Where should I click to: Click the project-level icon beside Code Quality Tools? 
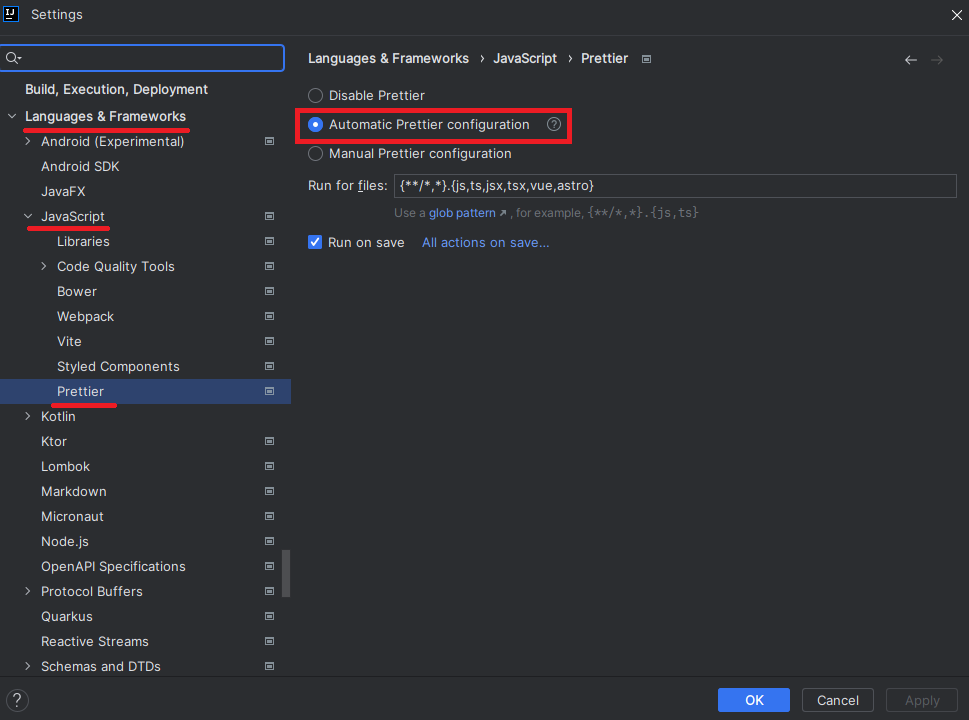pyautogui.click(x=269, y=266)
